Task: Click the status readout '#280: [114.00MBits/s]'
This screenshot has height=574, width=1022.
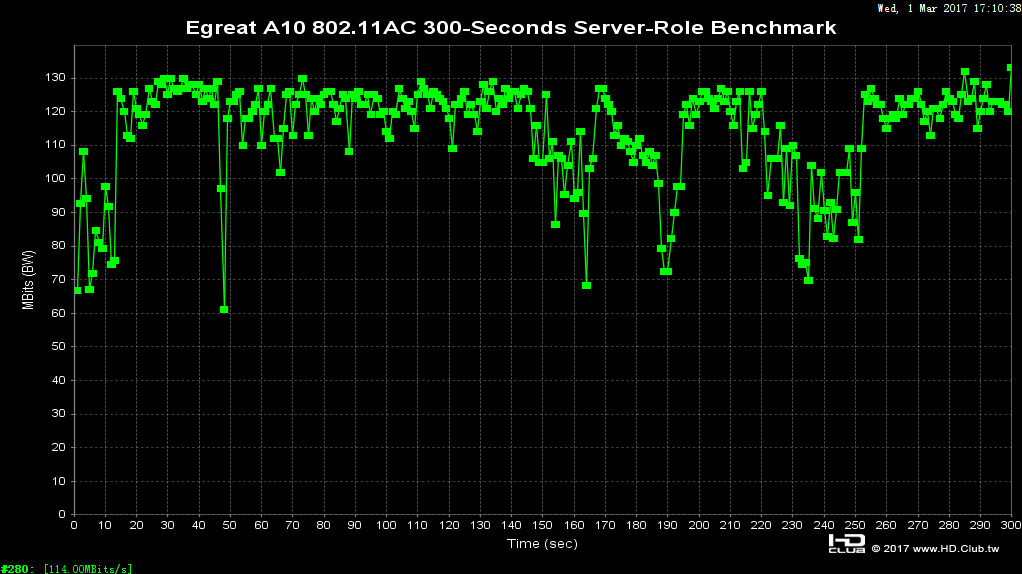Action: click(x=66, y=569)
